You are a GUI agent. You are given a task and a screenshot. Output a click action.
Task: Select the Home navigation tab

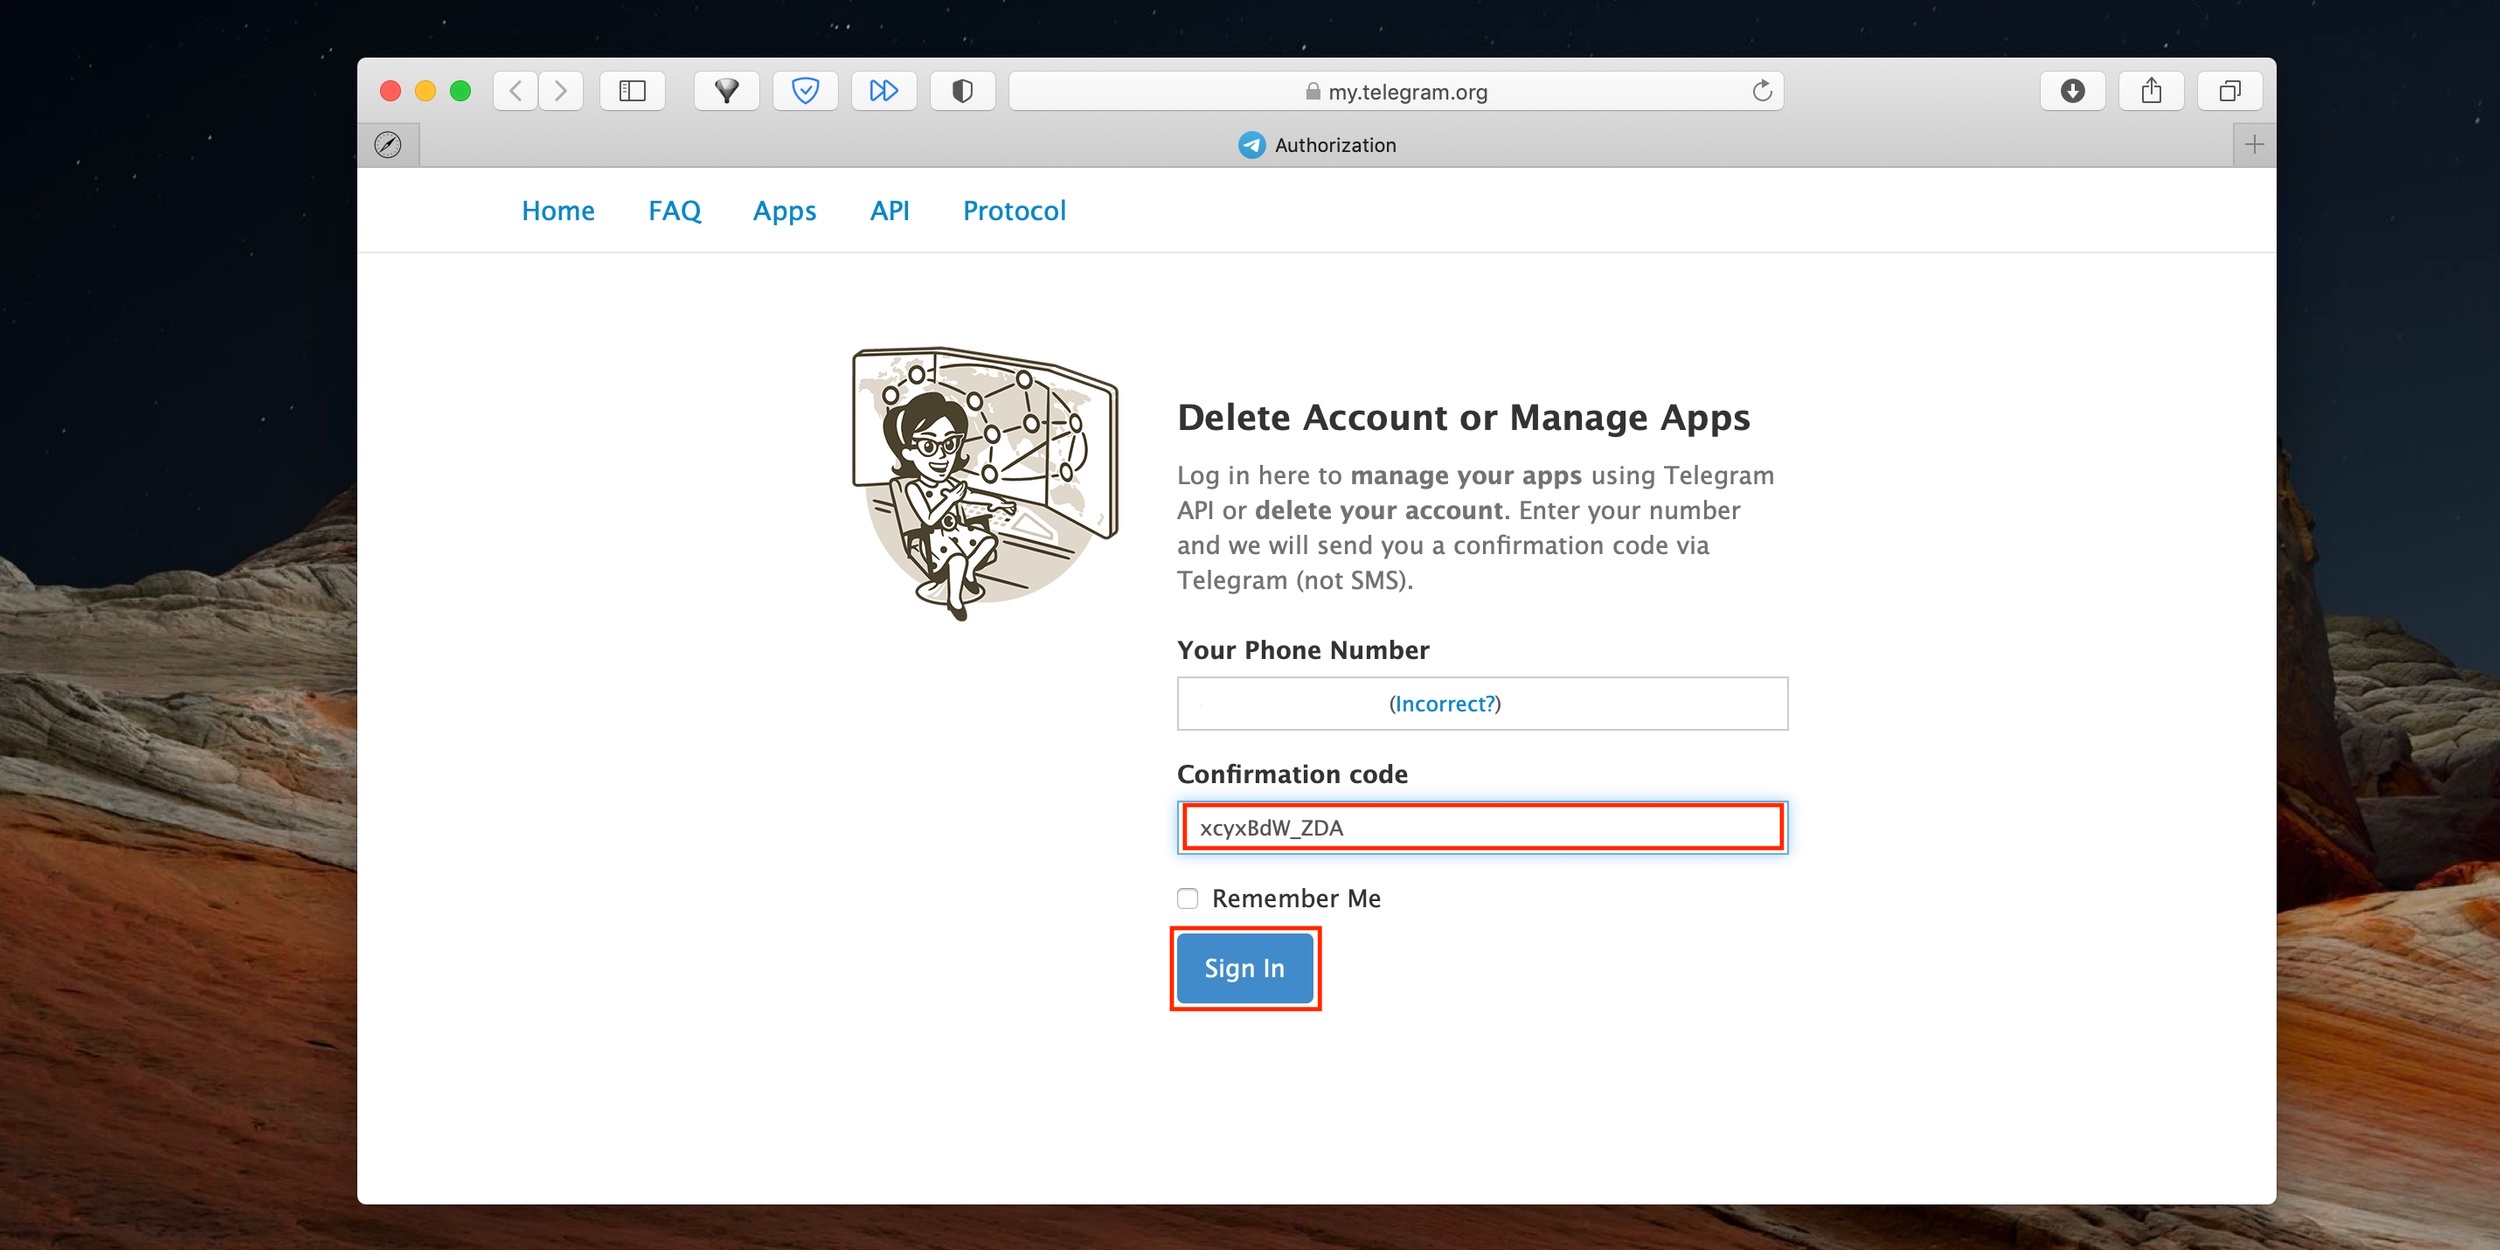558,209
